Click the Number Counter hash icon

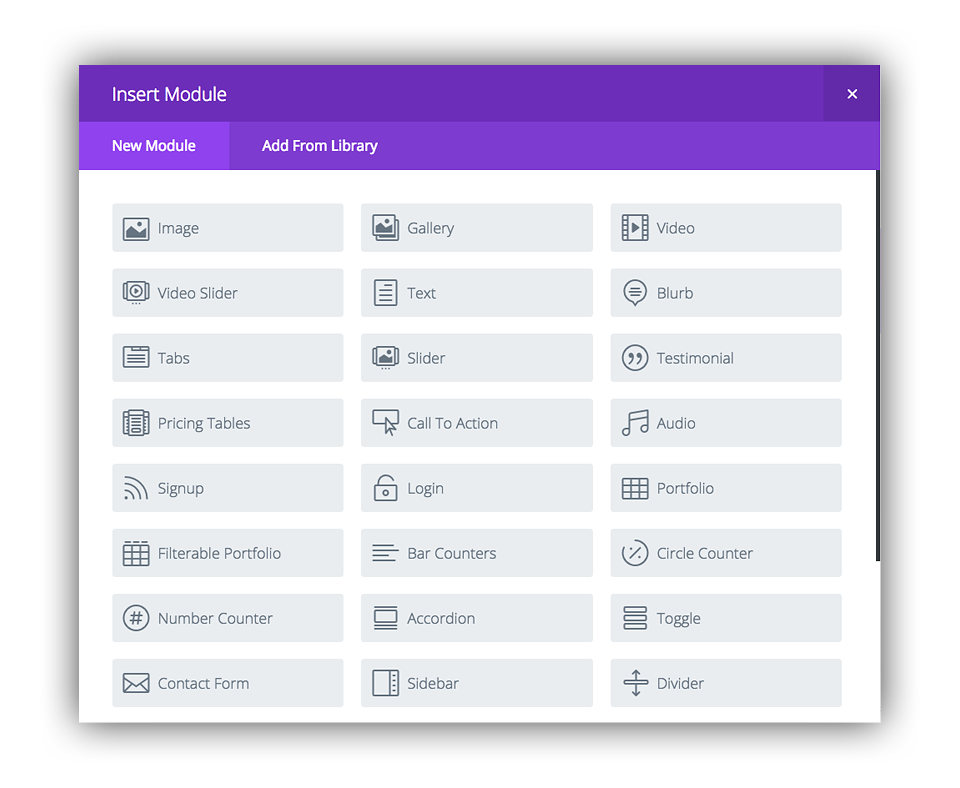point(136,618)
